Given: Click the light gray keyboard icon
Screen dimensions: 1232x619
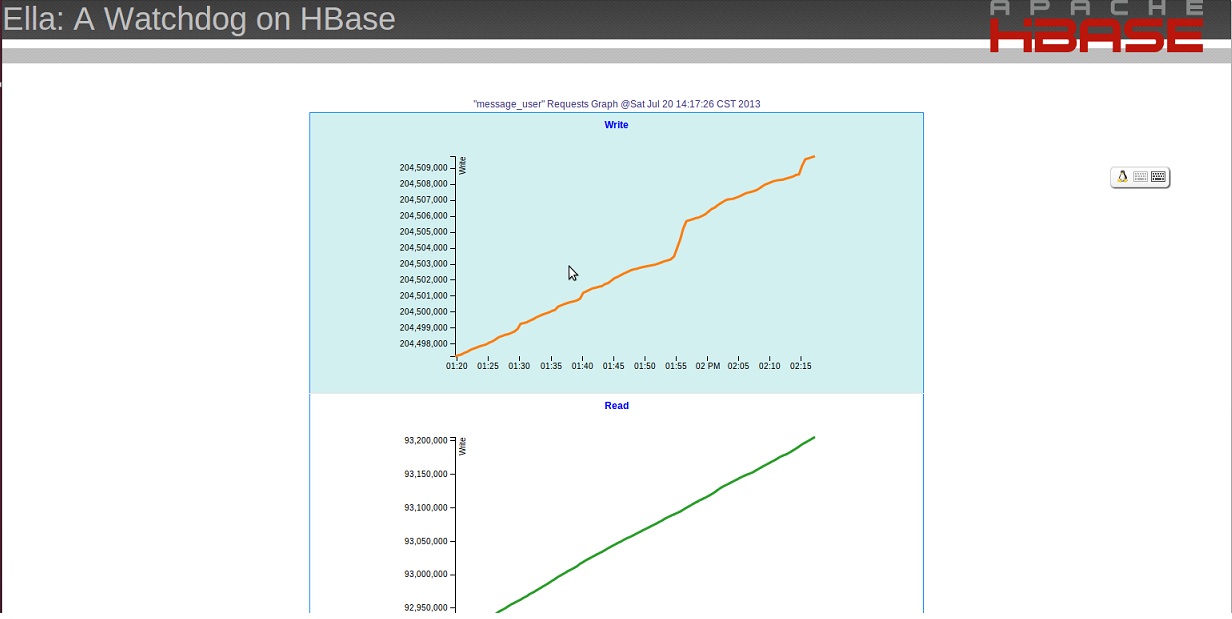Looking at the screenshot, I should [1140, 177].
